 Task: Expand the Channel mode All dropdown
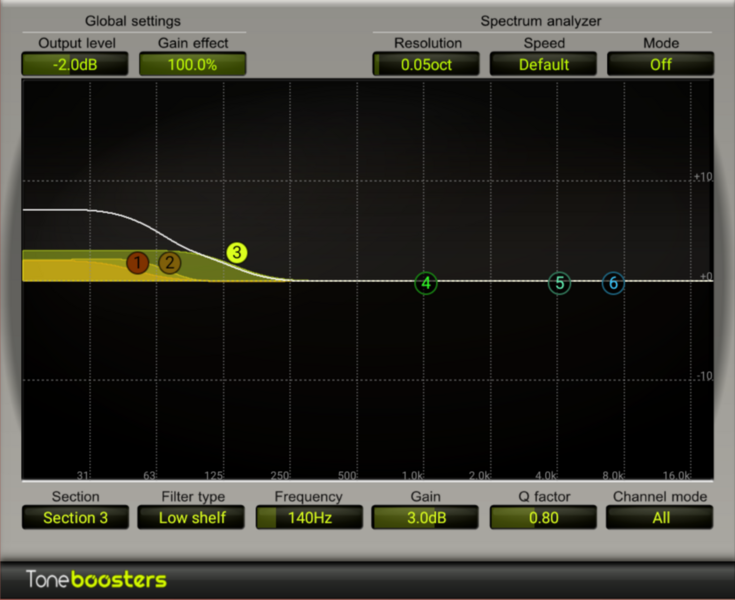(x=660, y=517)
